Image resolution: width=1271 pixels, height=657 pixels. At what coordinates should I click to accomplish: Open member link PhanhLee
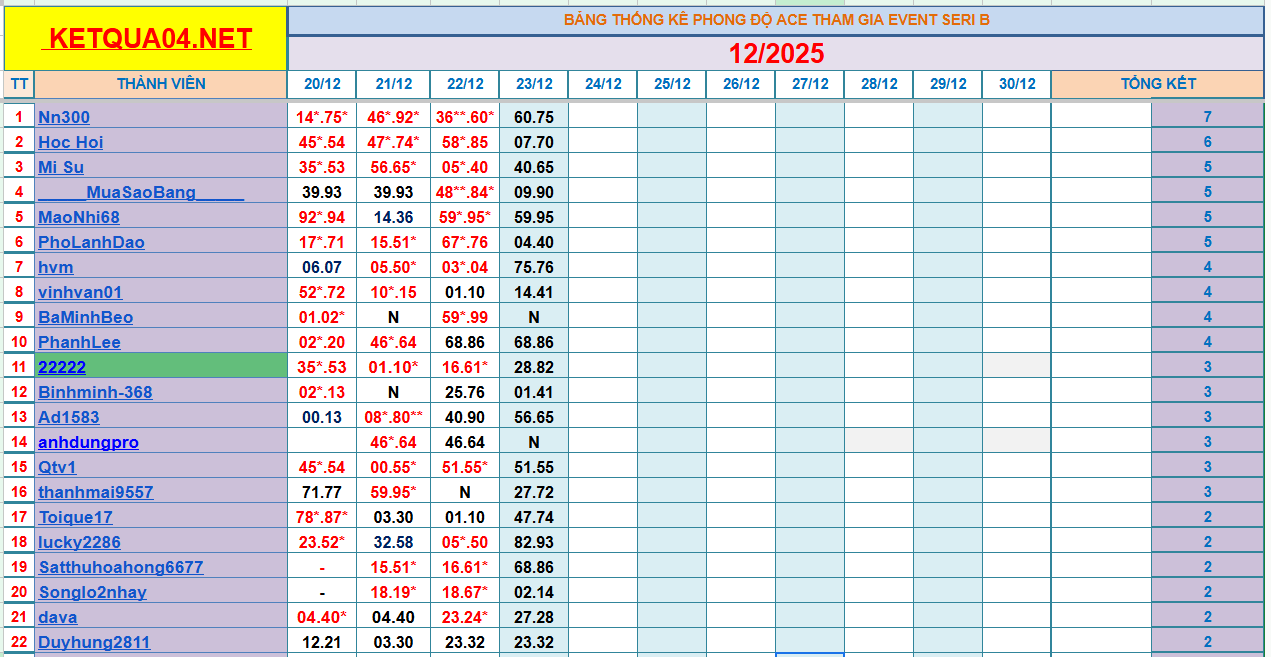[x=80, y=342]
